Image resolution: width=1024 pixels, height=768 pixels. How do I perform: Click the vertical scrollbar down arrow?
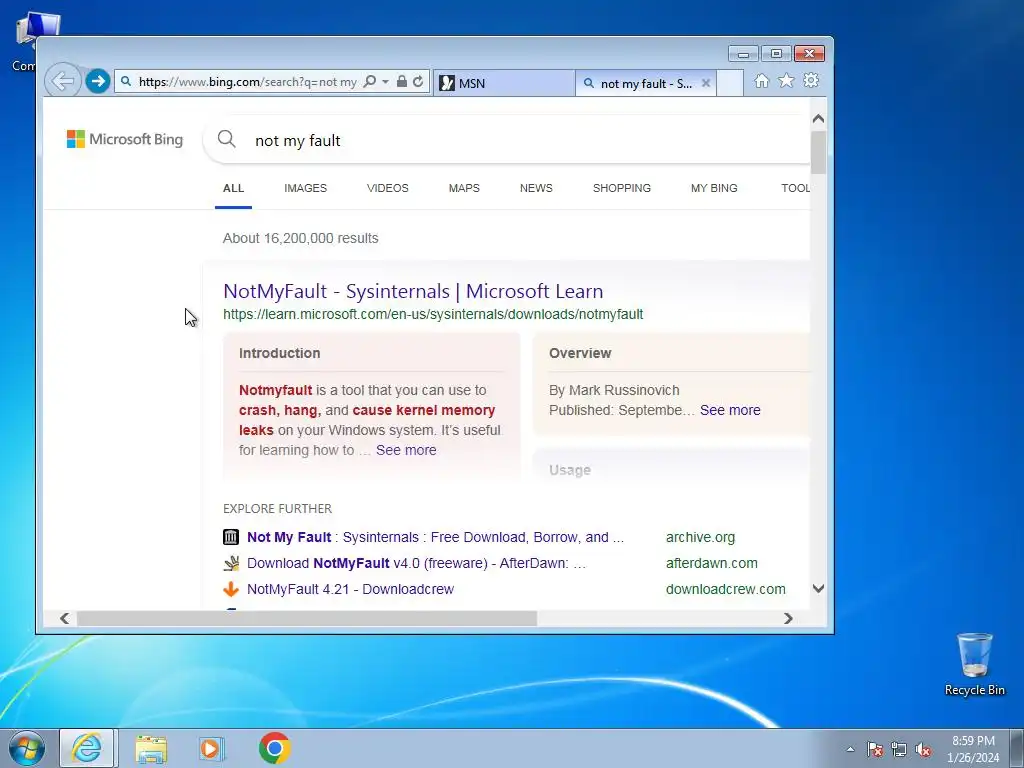[x=818, y=588]
